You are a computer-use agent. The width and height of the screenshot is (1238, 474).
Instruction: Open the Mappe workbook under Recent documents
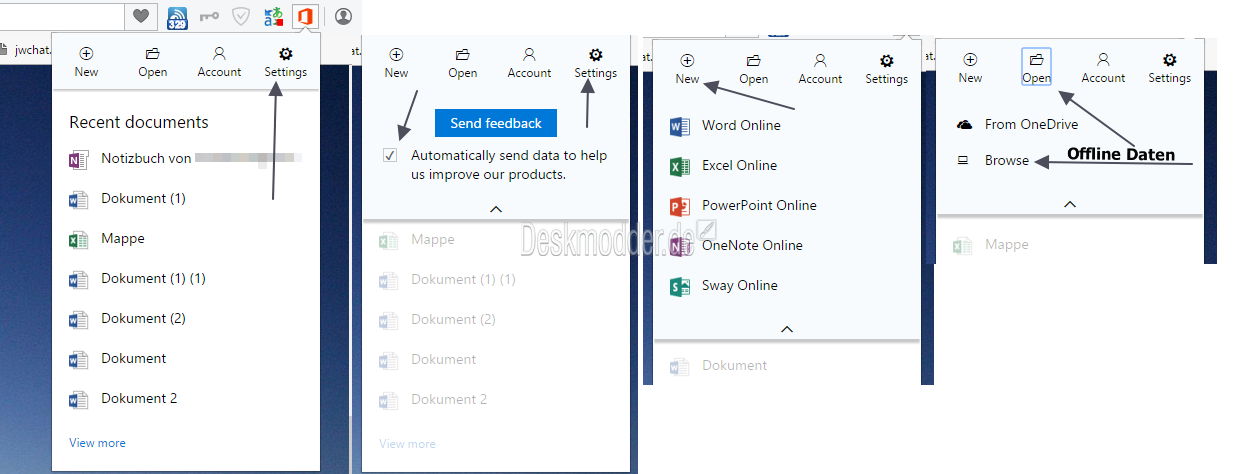click(122, 239)
